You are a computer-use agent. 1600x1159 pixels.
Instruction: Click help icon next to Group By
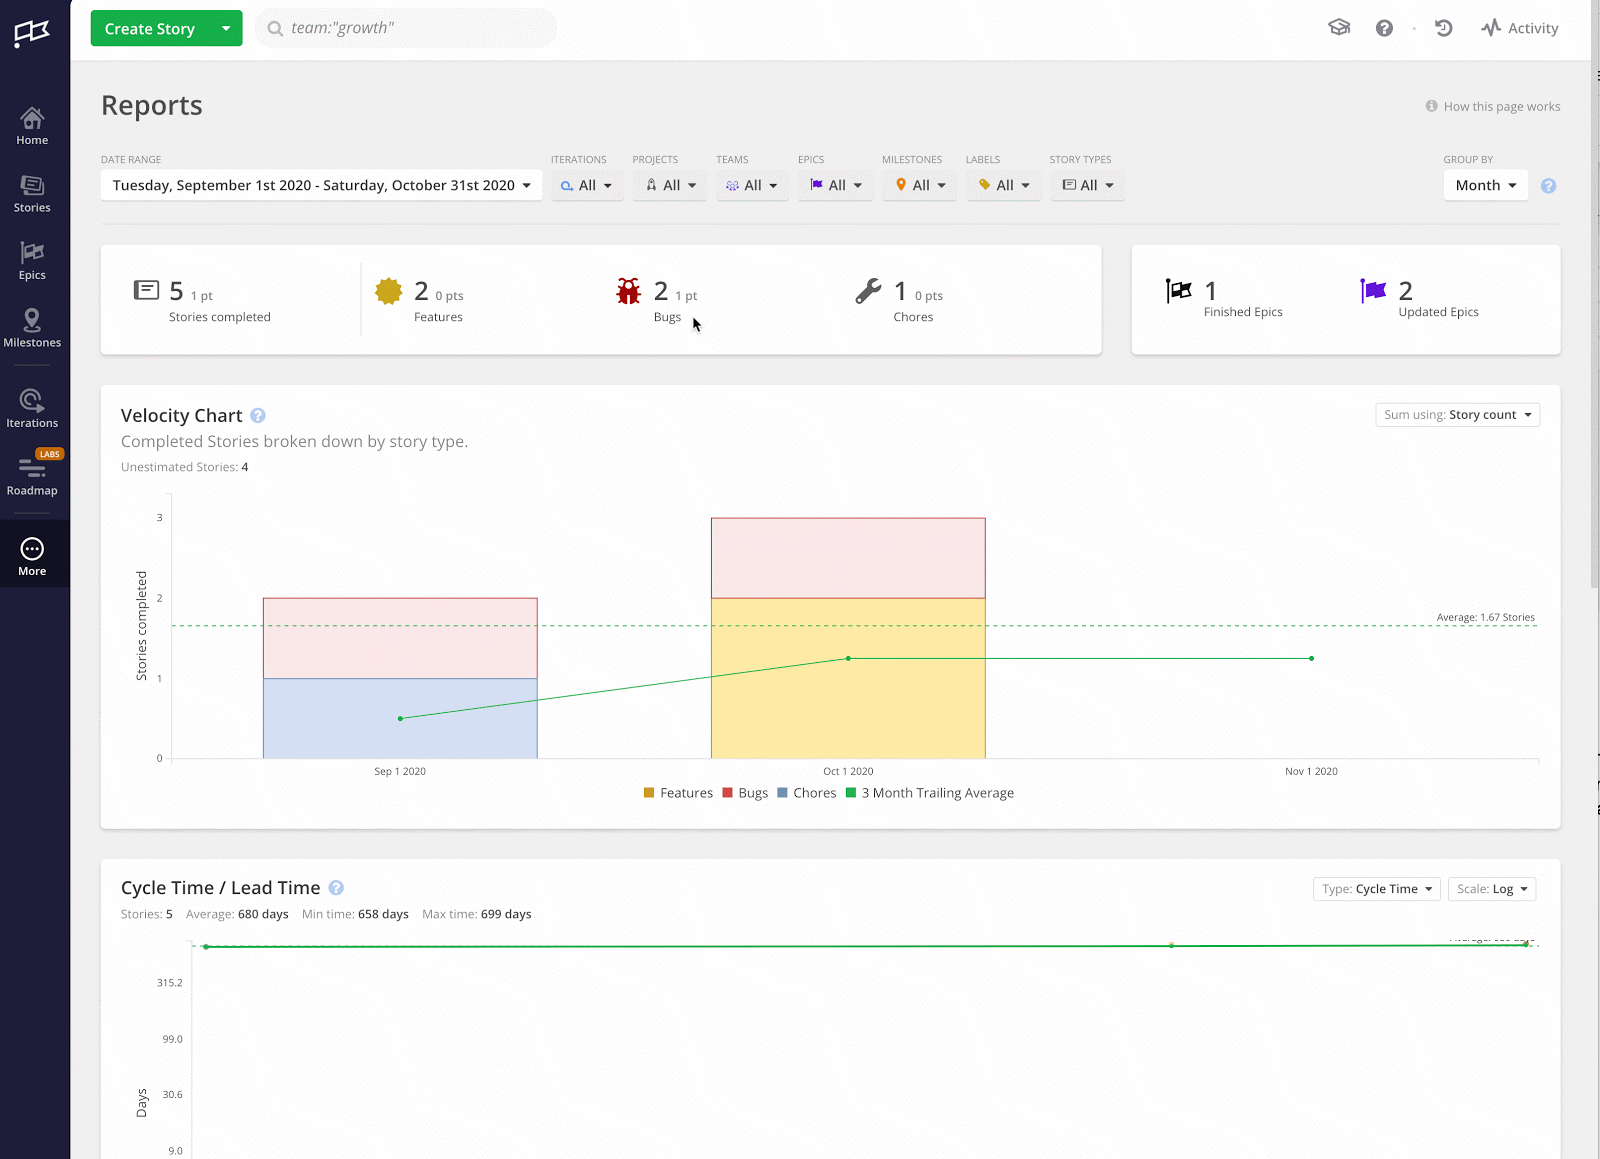coord(1548,186)
